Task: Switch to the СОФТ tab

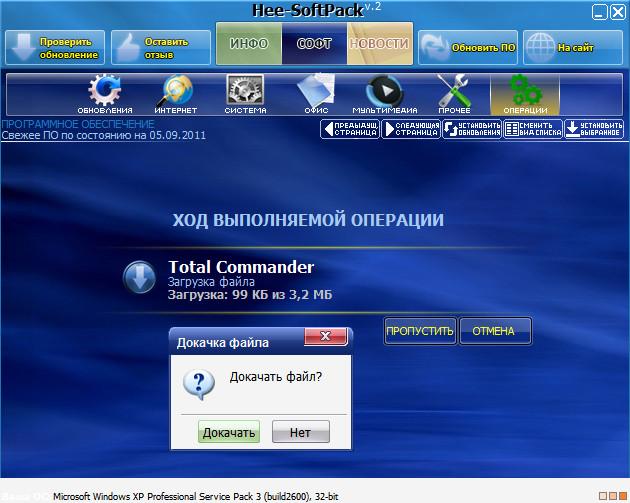Action: click(x=314, y=45)
